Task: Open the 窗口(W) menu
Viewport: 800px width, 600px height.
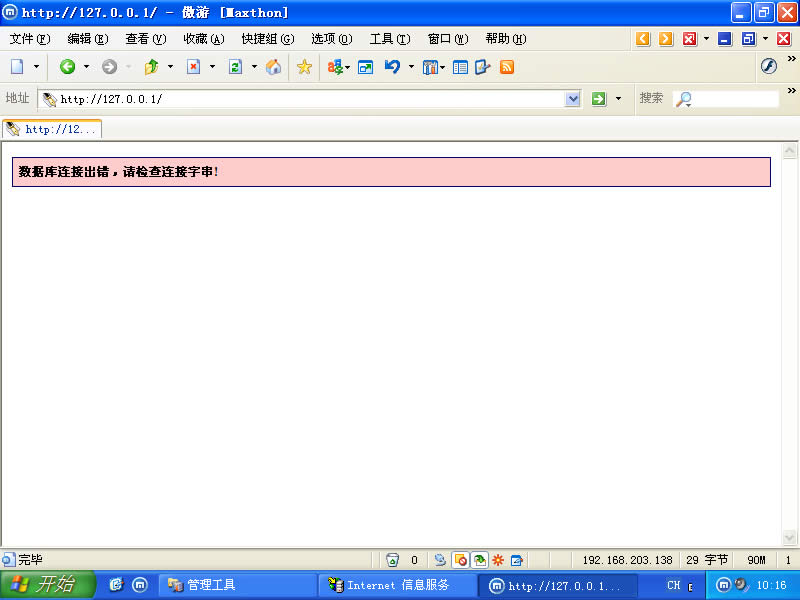Action: pos(448,39)
